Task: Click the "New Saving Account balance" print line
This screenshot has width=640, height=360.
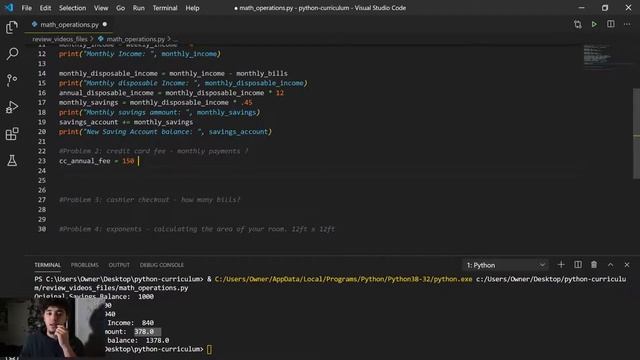Action: pyautogui.click(x=165, y=132)
